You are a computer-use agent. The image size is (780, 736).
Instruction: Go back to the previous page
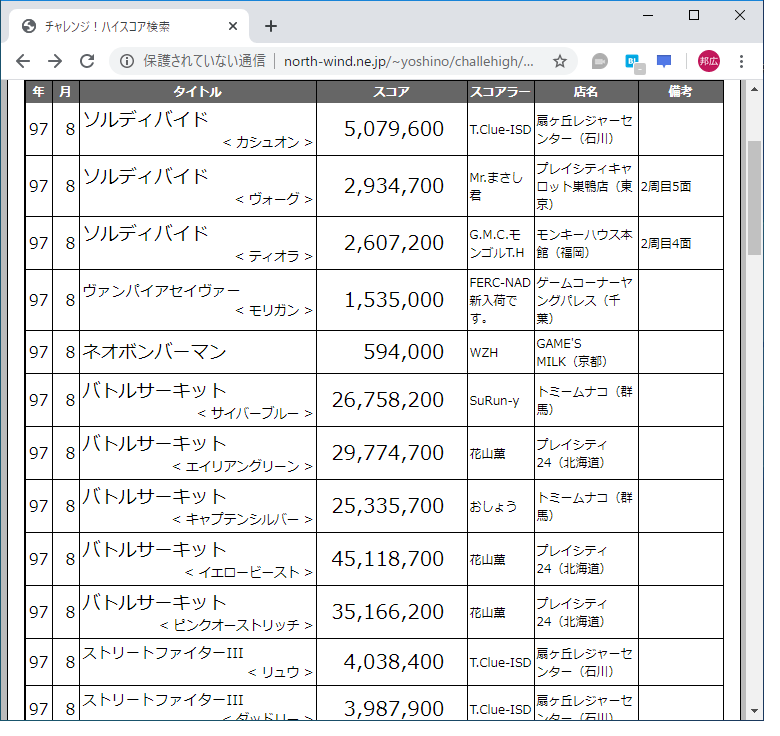[23, 62]
